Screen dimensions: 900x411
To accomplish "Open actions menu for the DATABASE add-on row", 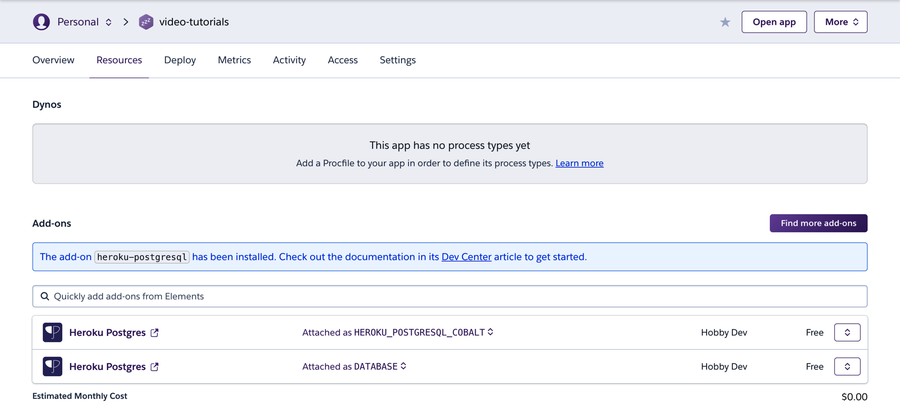I will 847,366.
